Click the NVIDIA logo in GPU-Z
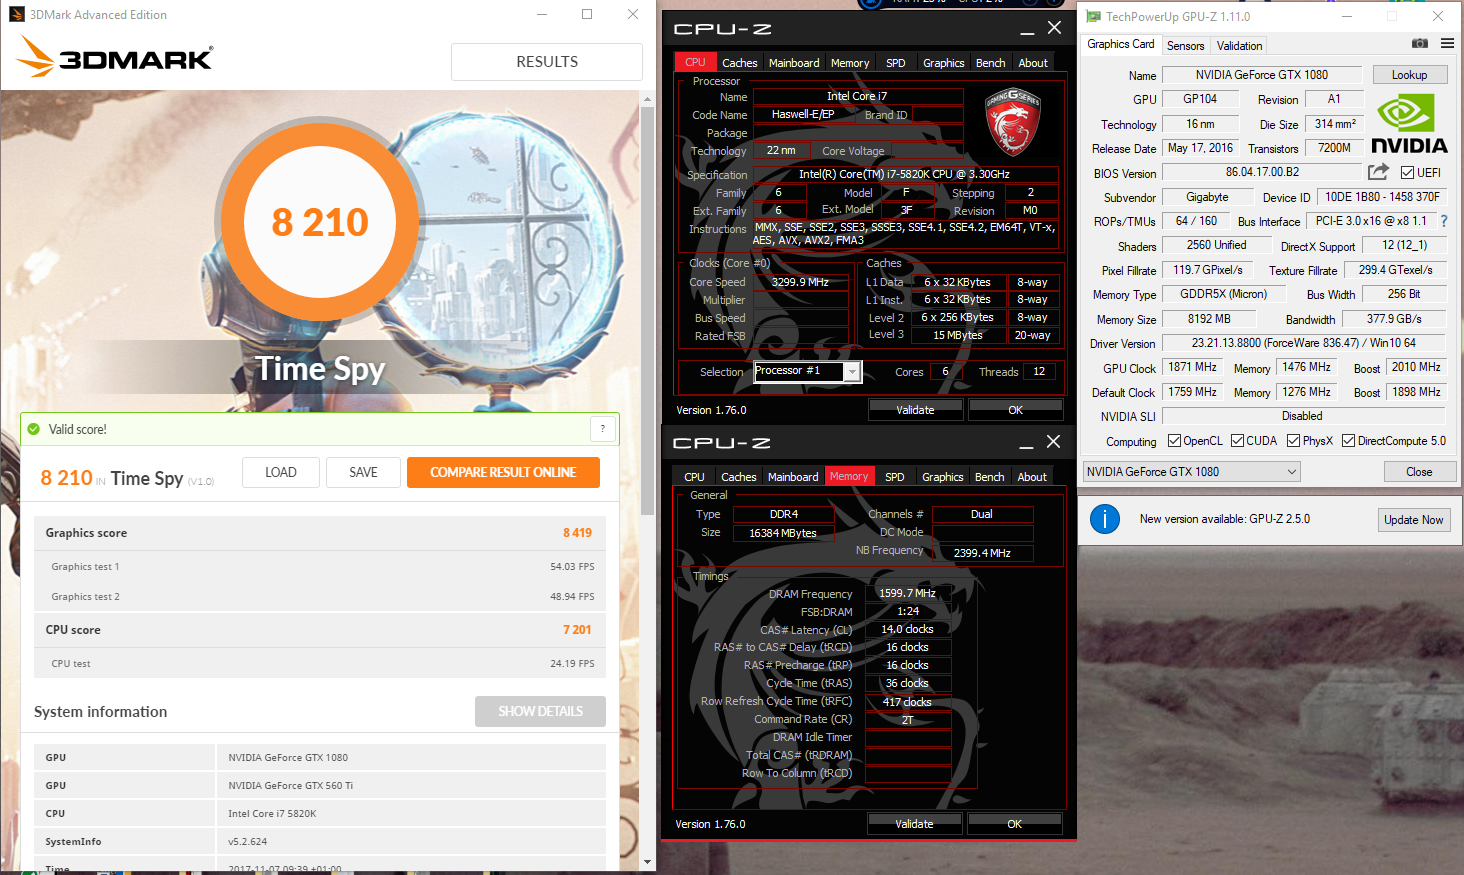The width and height of the screenshot is (1464, 875). (1409, 124)
